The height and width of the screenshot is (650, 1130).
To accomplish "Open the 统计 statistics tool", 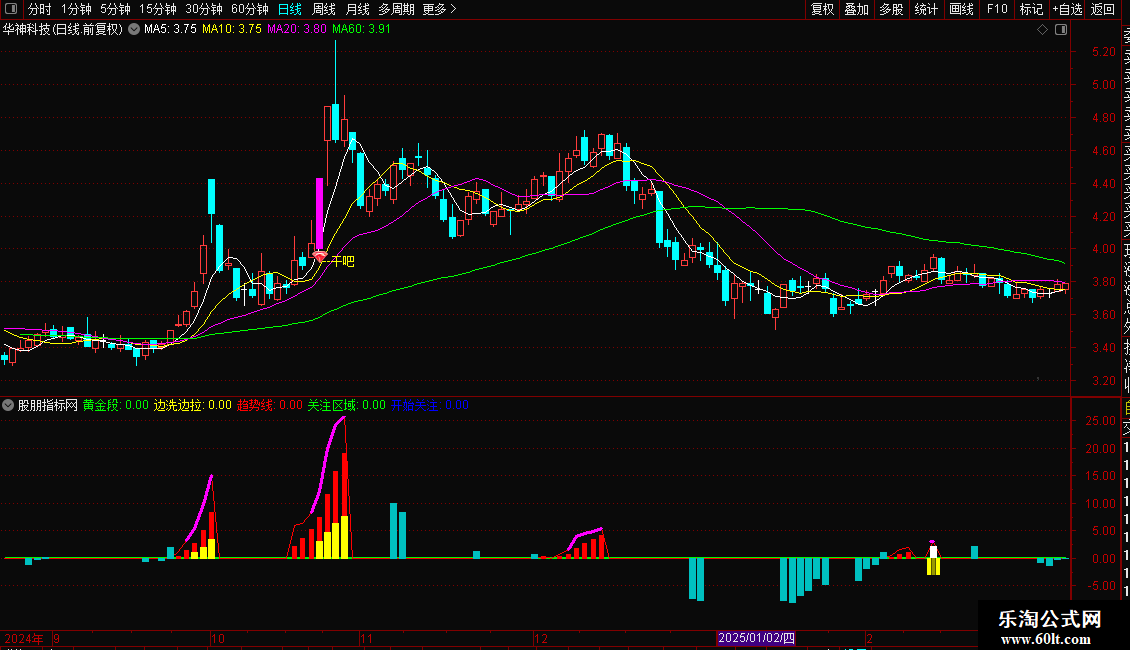I will click(x=926, y=9).
